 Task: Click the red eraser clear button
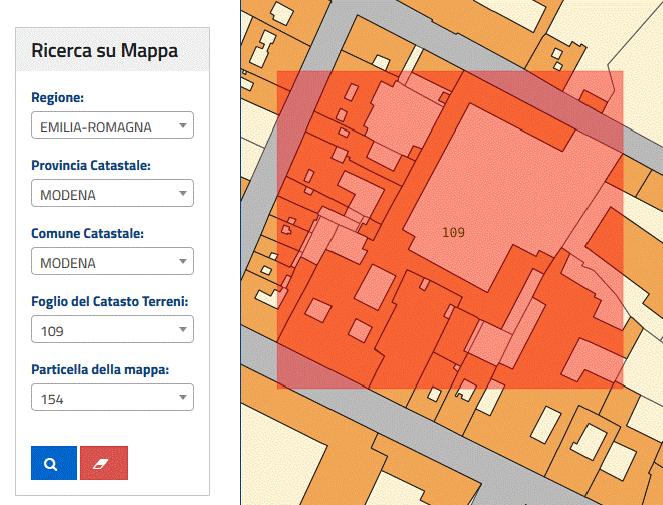click(x=104, y=463)
